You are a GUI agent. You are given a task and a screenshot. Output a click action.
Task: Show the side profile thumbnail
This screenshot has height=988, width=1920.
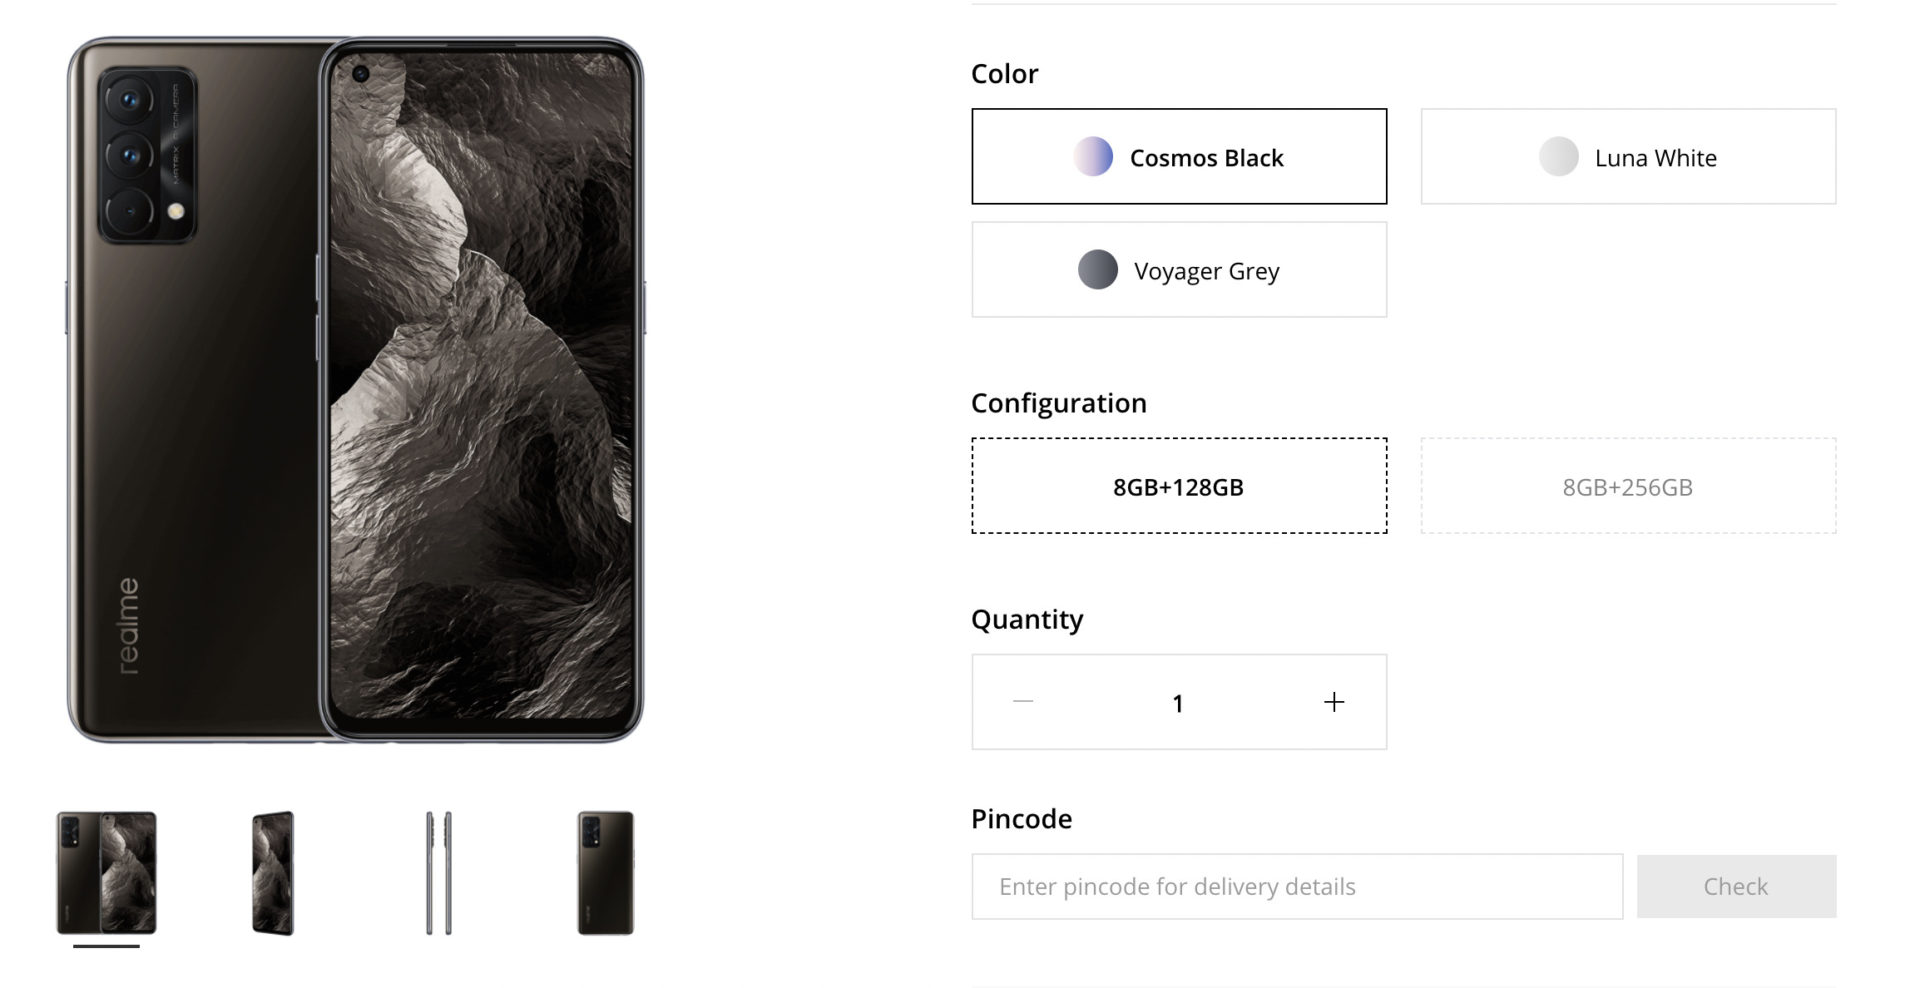point(439,873)
